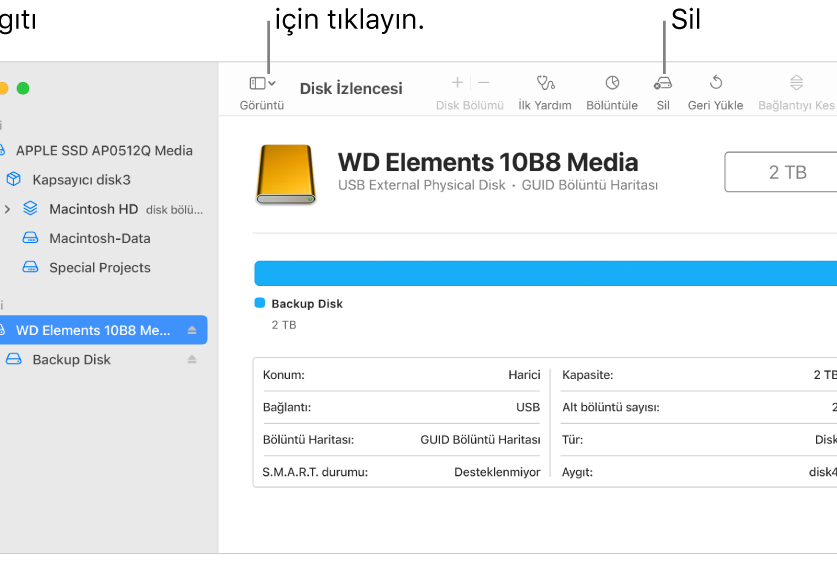Click the add volume plus icon
The height and width of the screenshot is (579, 837).
[457, 83]
